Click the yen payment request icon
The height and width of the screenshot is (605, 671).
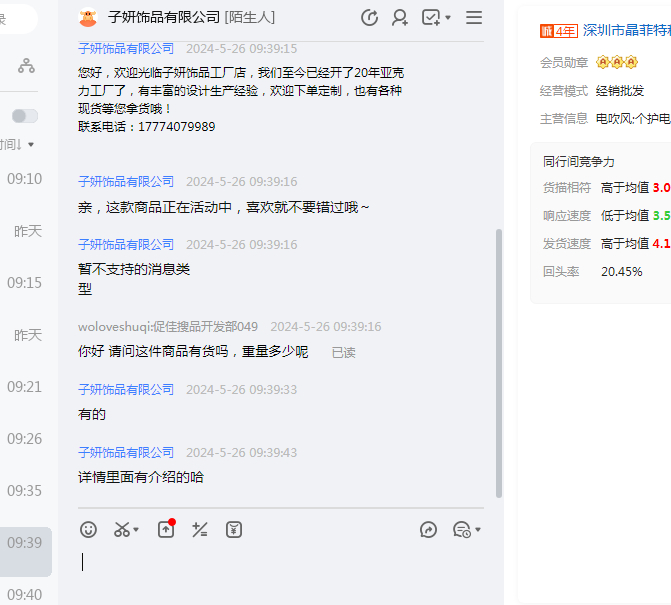point(234,530)
